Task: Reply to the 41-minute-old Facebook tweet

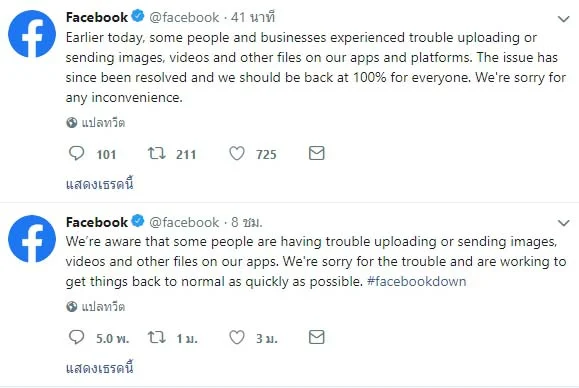Action: point(76,153)
